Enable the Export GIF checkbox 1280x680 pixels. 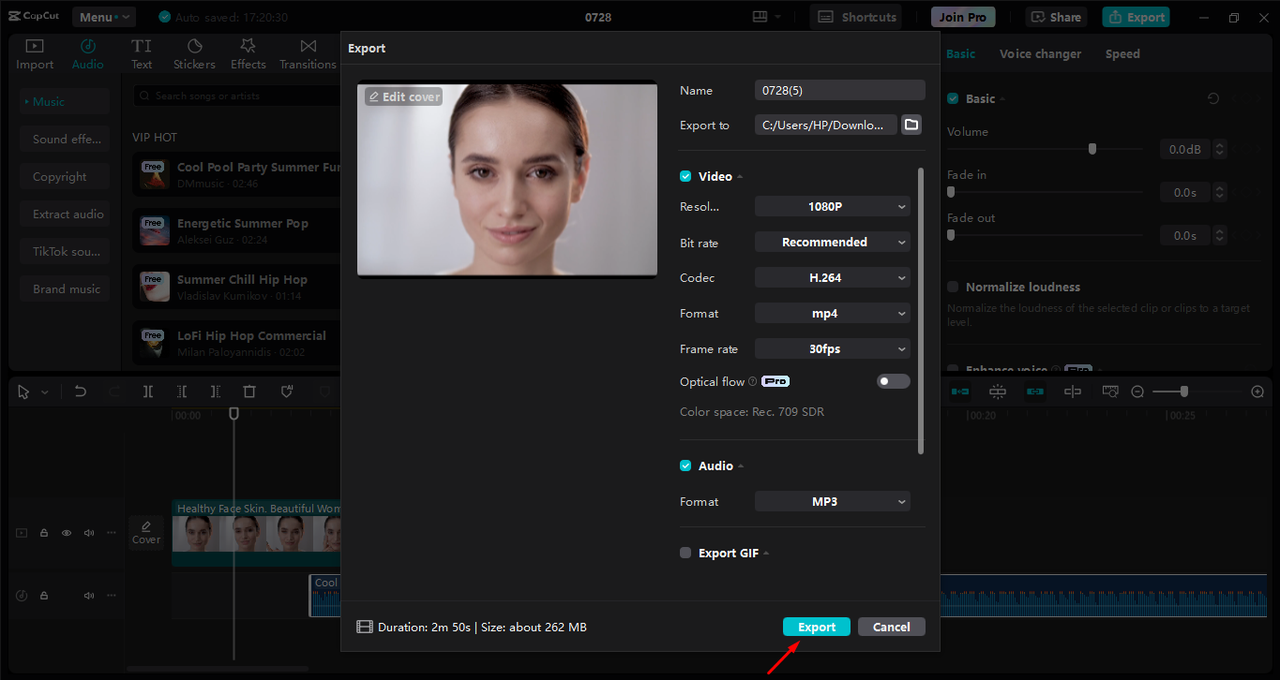[686, 553]
